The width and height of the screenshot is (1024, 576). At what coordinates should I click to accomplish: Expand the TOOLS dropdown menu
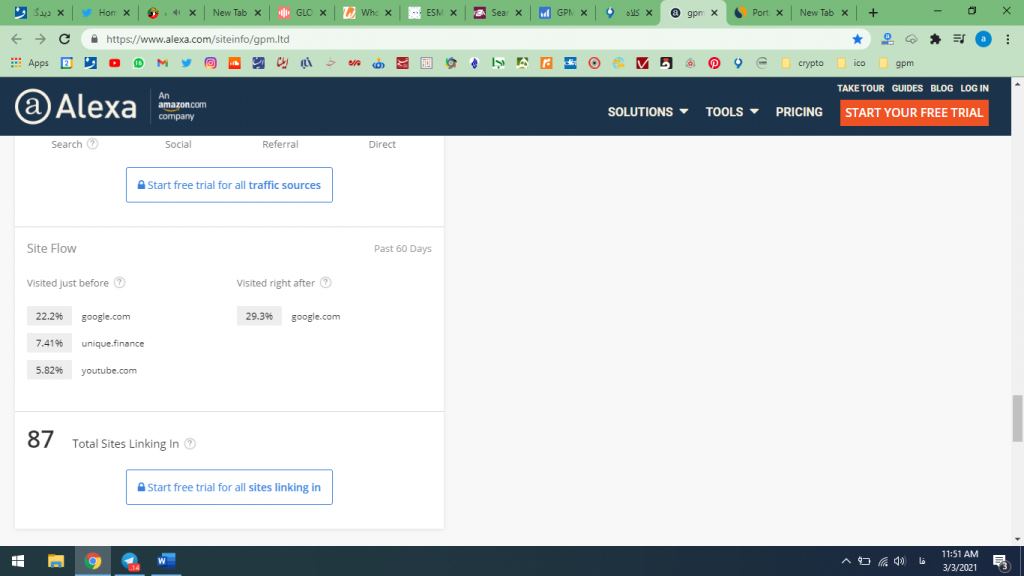731,112
